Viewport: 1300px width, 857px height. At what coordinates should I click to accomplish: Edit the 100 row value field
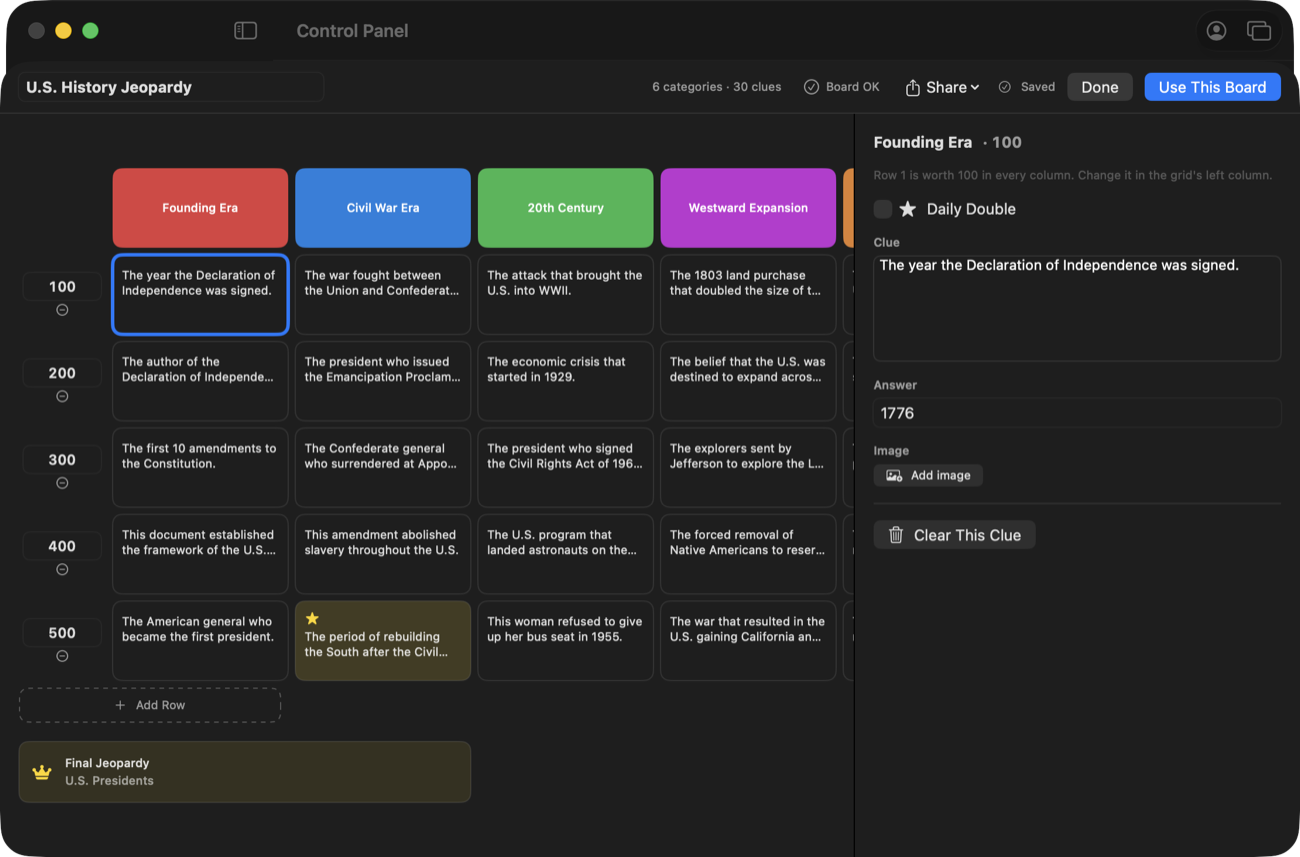click(x=62, y=287)
